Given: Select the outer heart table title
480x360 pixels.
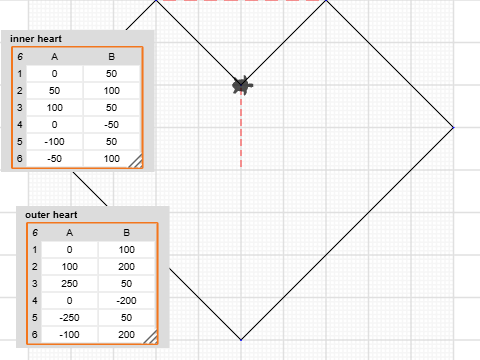Looking at the screenshot, I should 51,215.
